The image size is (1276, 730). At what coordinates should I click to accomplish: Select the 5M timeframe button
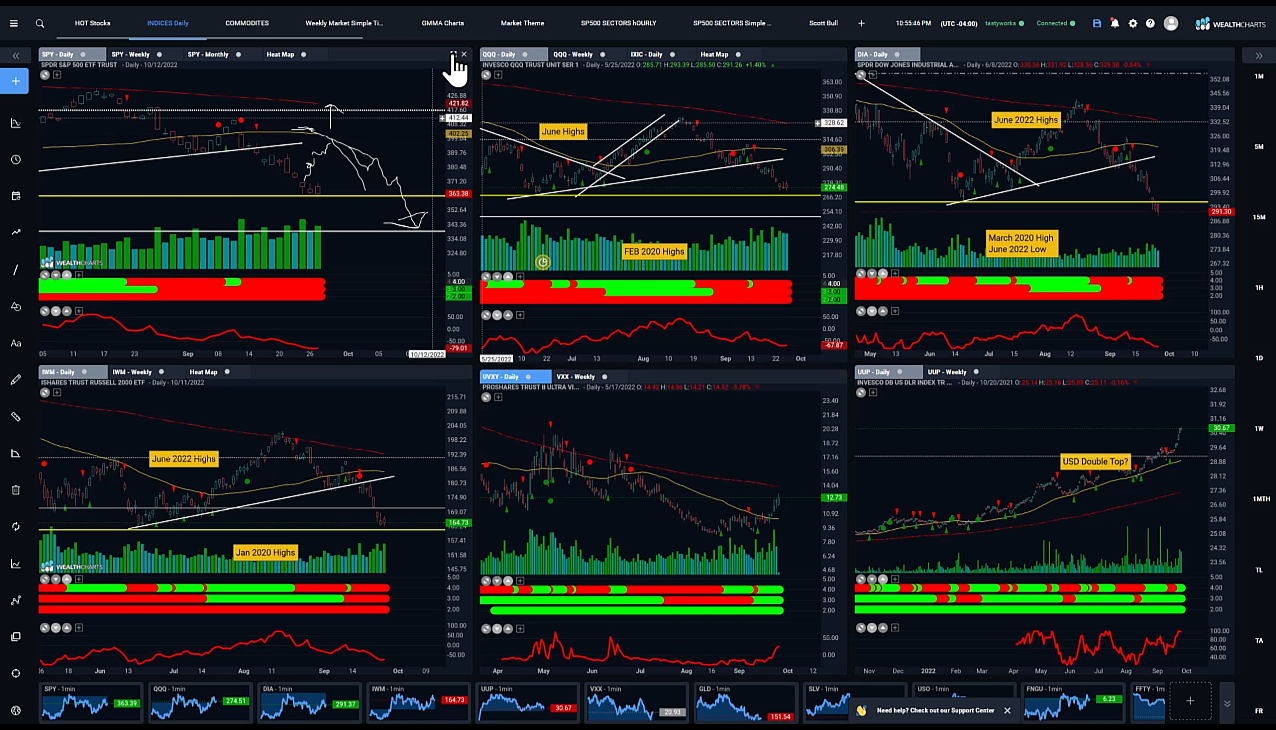point(1259,147)
